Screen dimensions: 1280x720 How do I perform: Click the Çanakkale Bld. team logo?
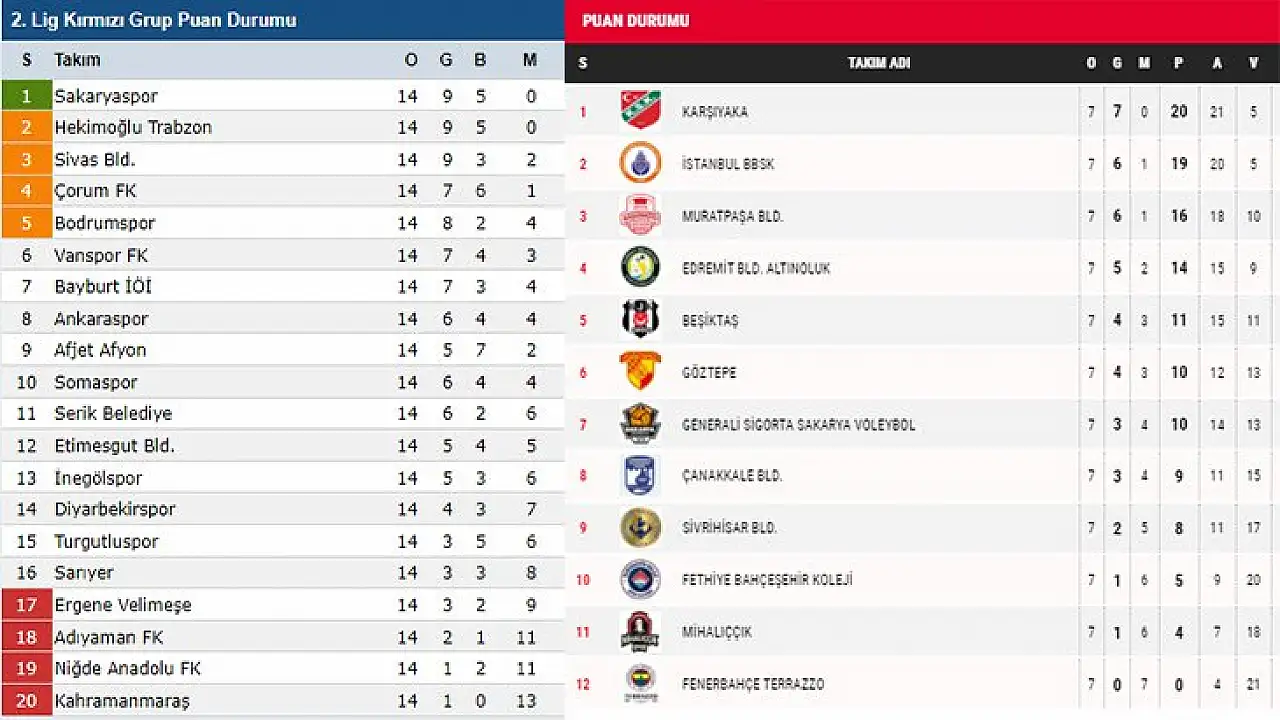tap(640, 476)
